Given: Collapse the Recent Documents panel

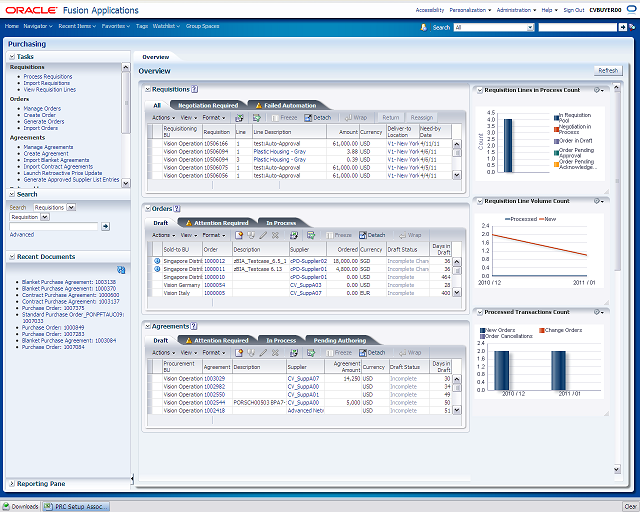Looking at the screenshot, I should [x=12, y=257].
